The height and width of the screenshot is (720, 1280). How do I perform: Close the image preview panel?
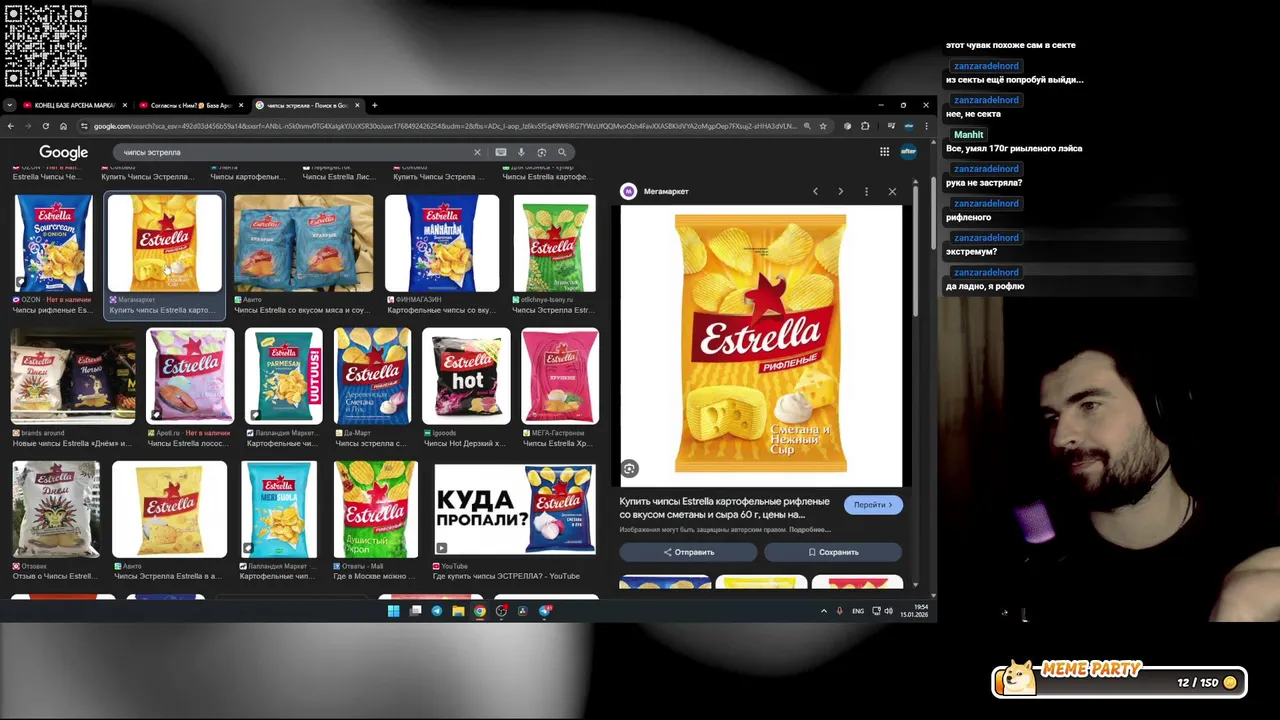point(892,191)
